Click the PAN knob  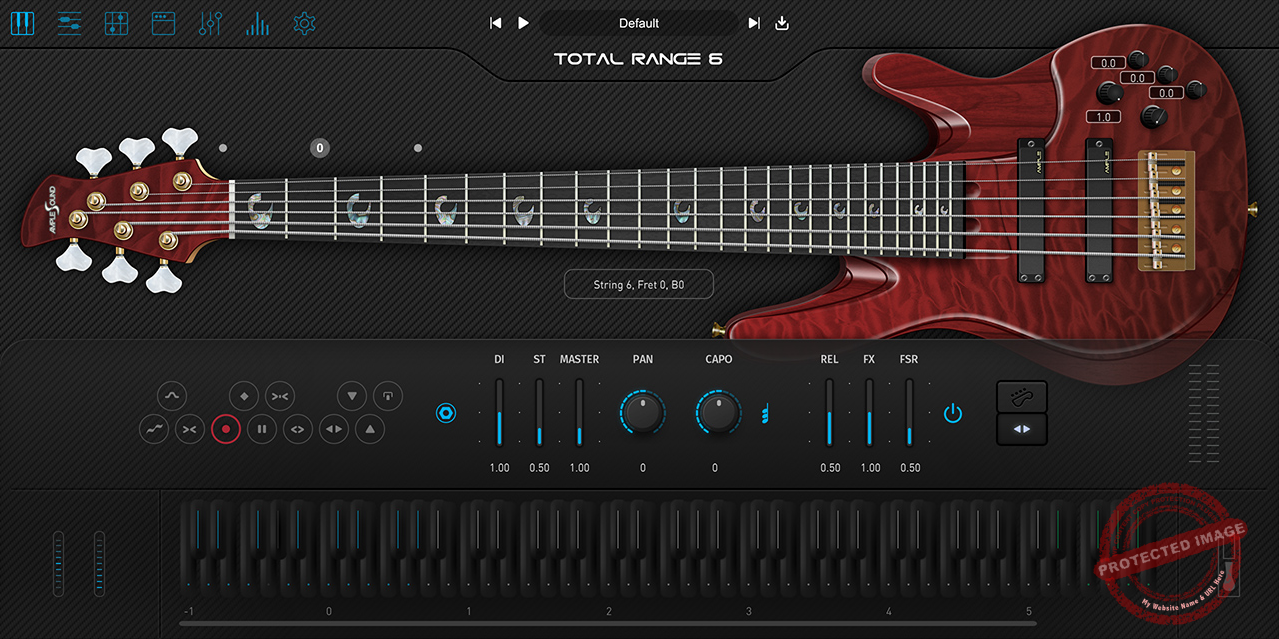point(643,412)
